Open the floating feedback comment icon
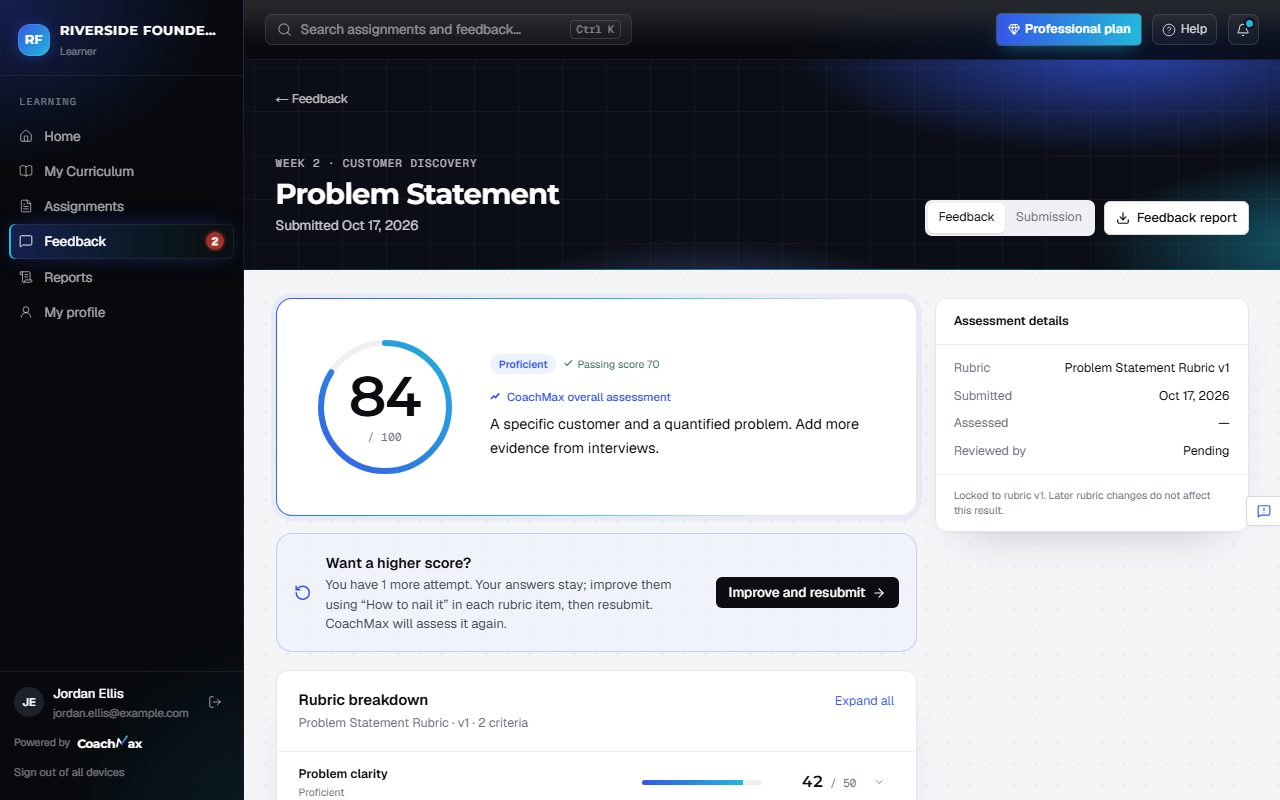This screenshot has width=1280, height=800. pyautogui.click(x=1263, y=511)
